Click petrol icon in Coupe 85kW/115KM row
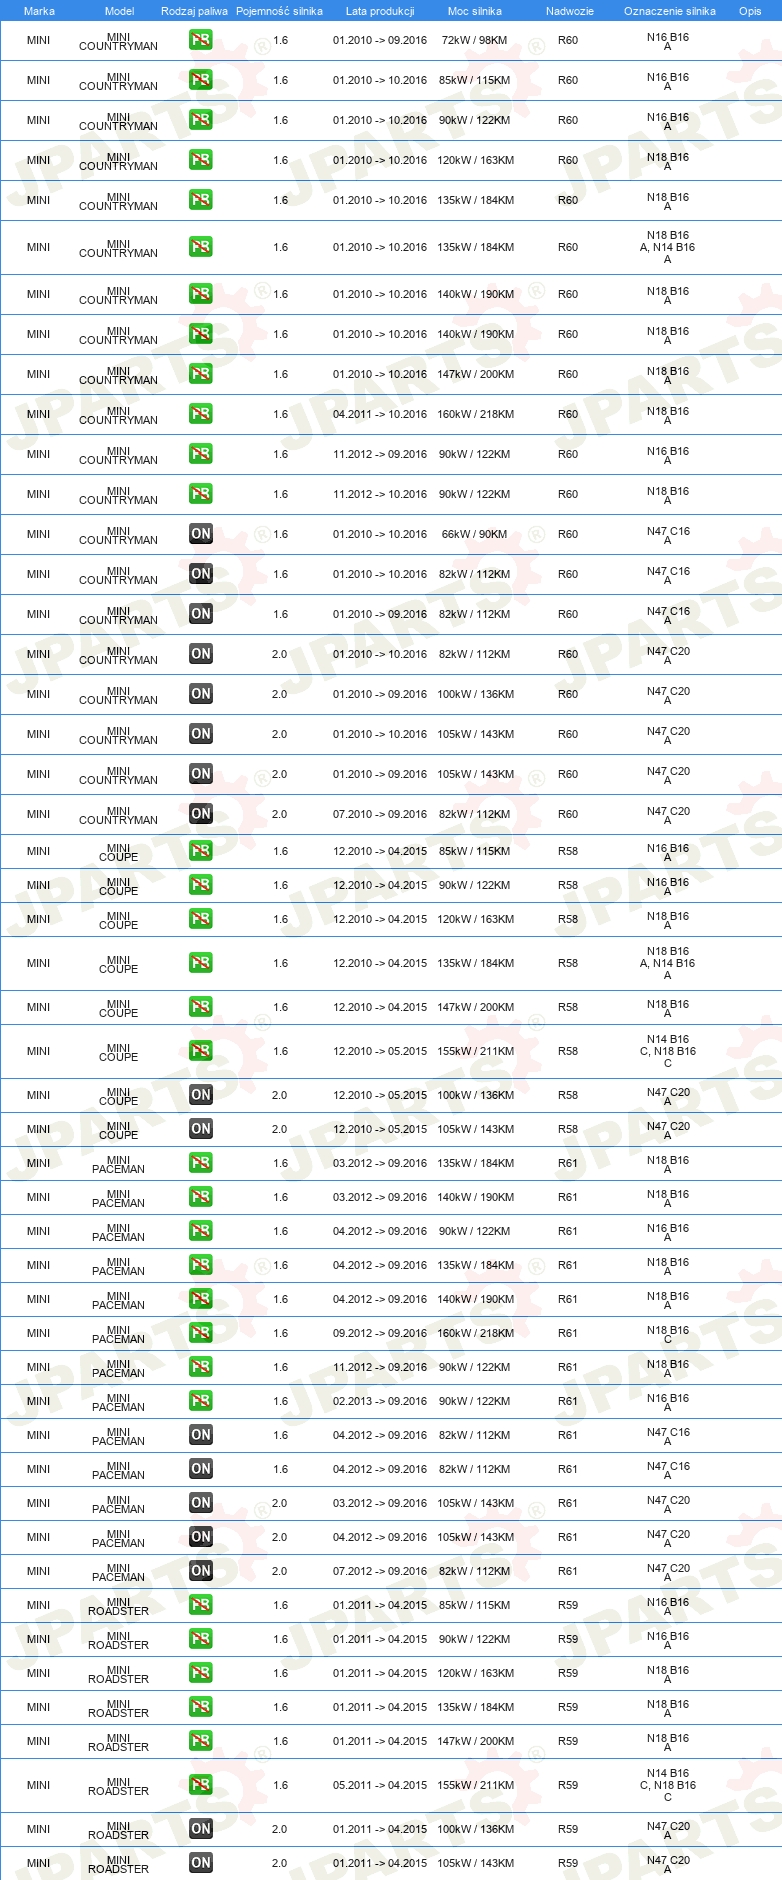 201,851
